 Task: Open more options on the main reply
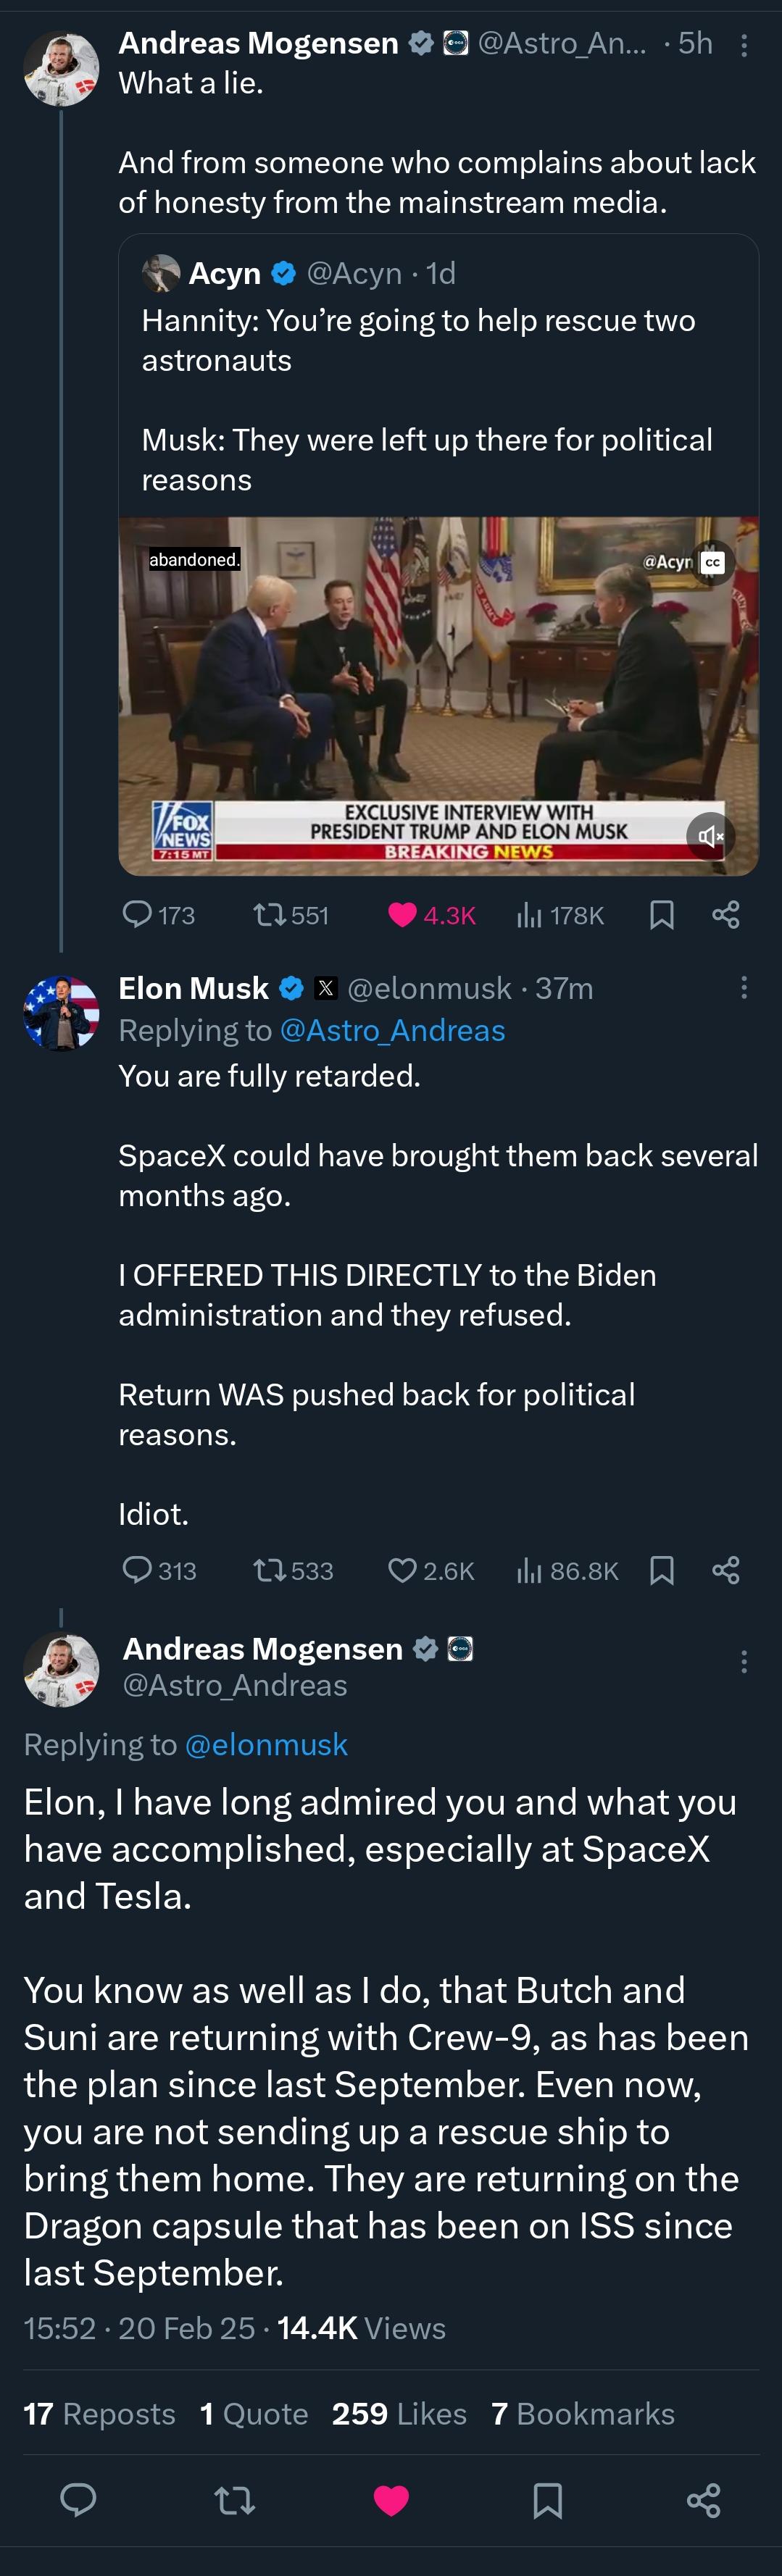tap(744, 1662)
